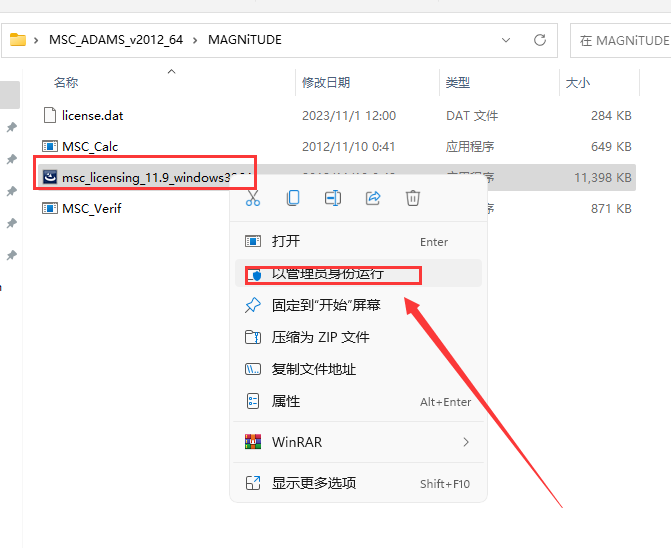The height and width of the screenshot is (548, 671).
Task: Choose 打开 from the context menu
Action: pos(358,241)
